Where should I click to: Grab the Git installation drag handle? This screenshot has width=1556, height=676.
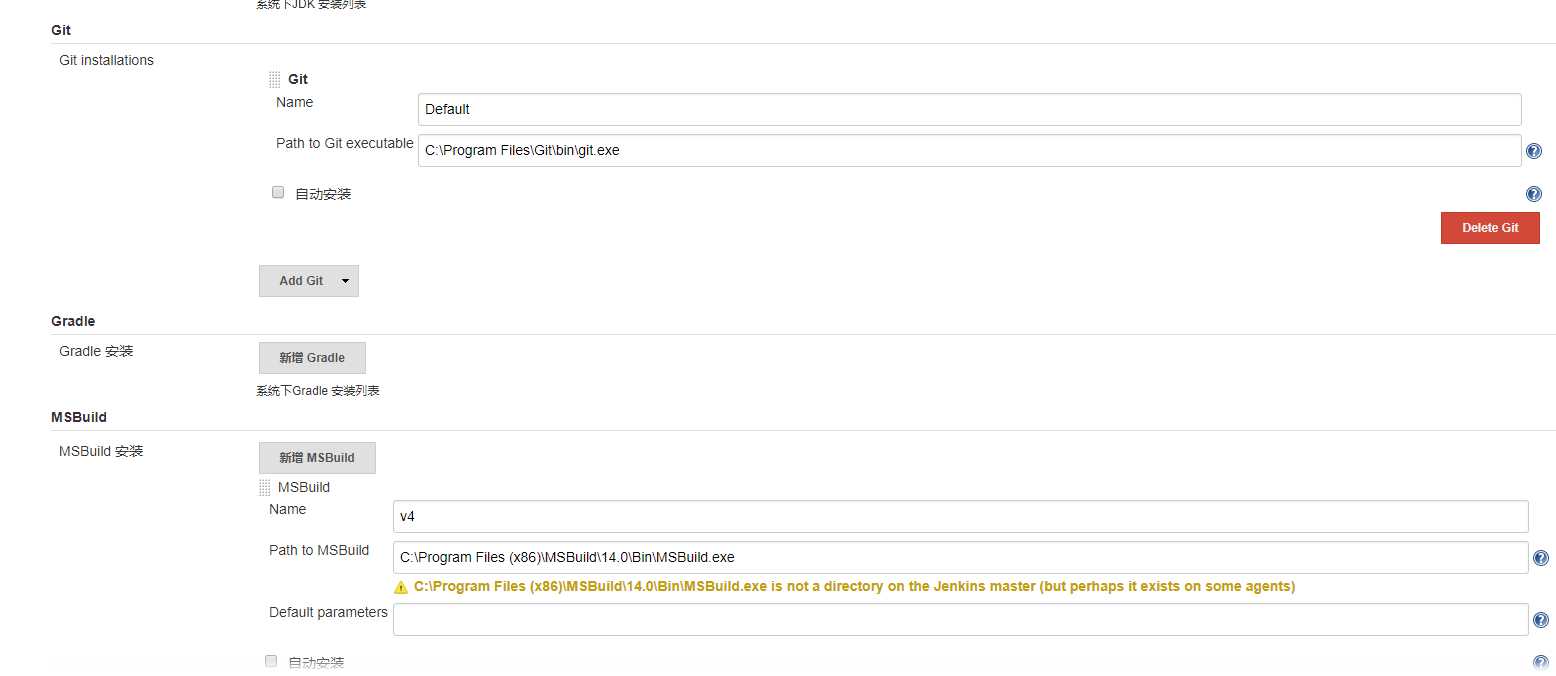[275, 80]
